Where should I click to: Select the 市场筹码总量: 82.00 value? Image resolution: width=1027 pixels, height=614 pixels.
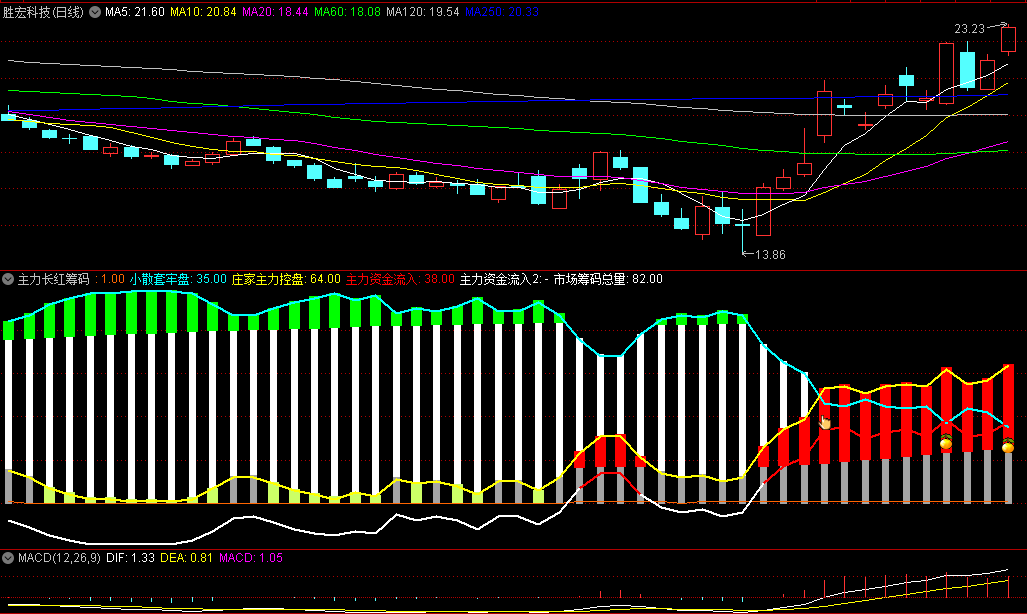(608, 279)
